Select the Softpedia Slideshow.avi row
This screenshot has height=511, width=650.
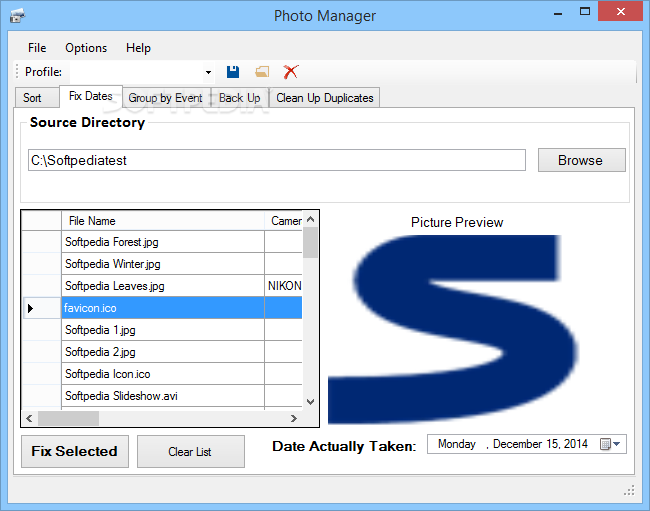coord(162,395)
